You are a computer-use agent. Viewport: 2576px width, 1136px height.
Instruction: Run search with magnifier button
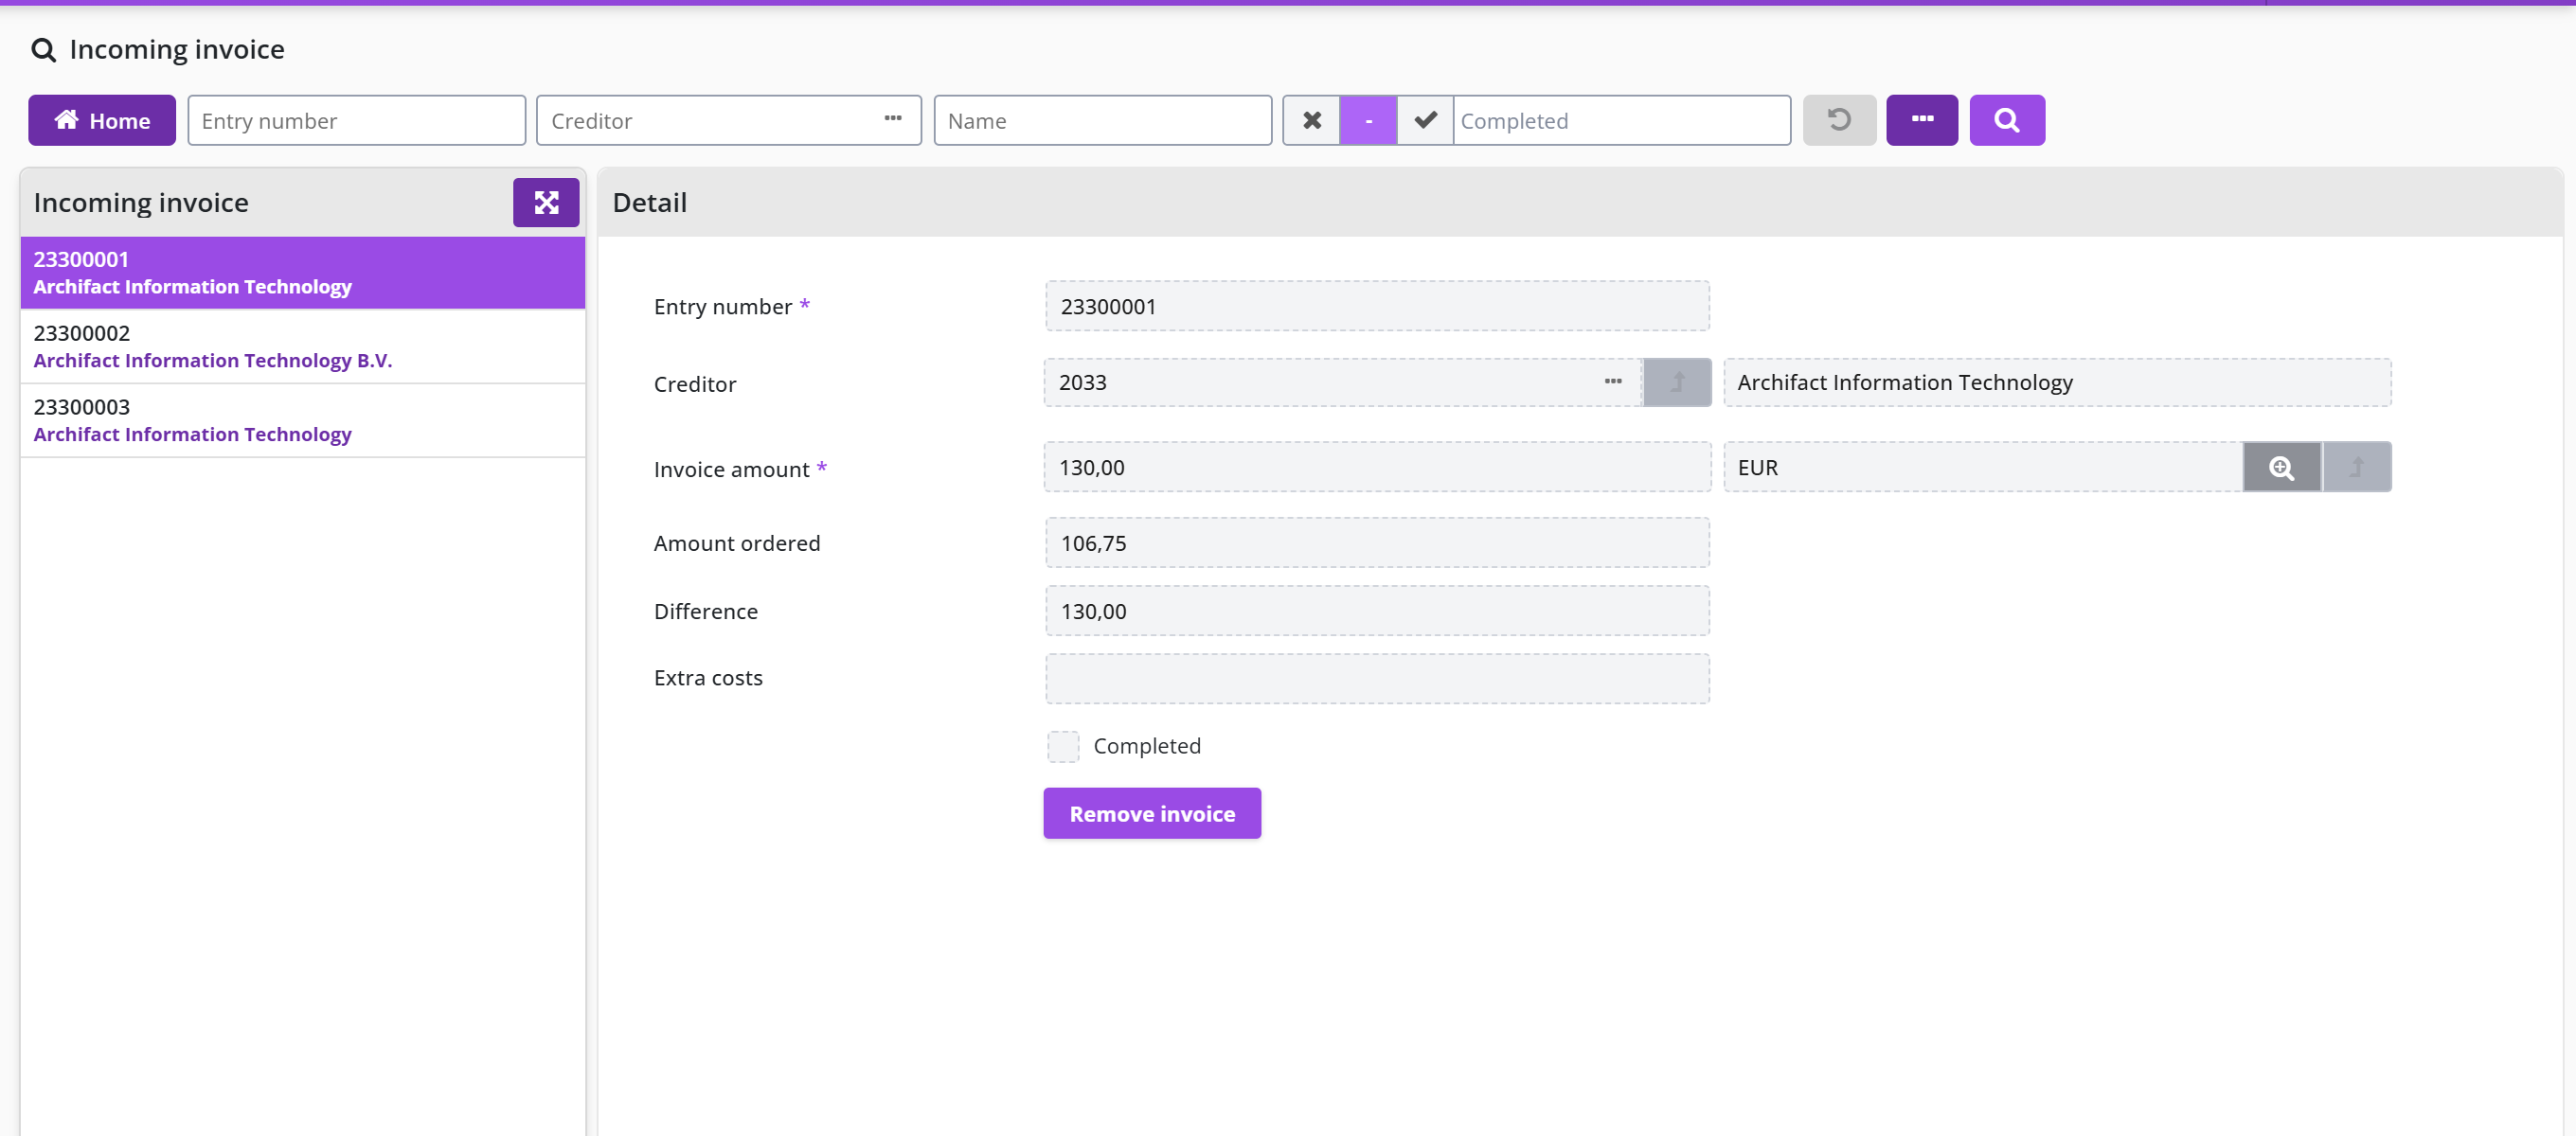(x=2007, y=120)
